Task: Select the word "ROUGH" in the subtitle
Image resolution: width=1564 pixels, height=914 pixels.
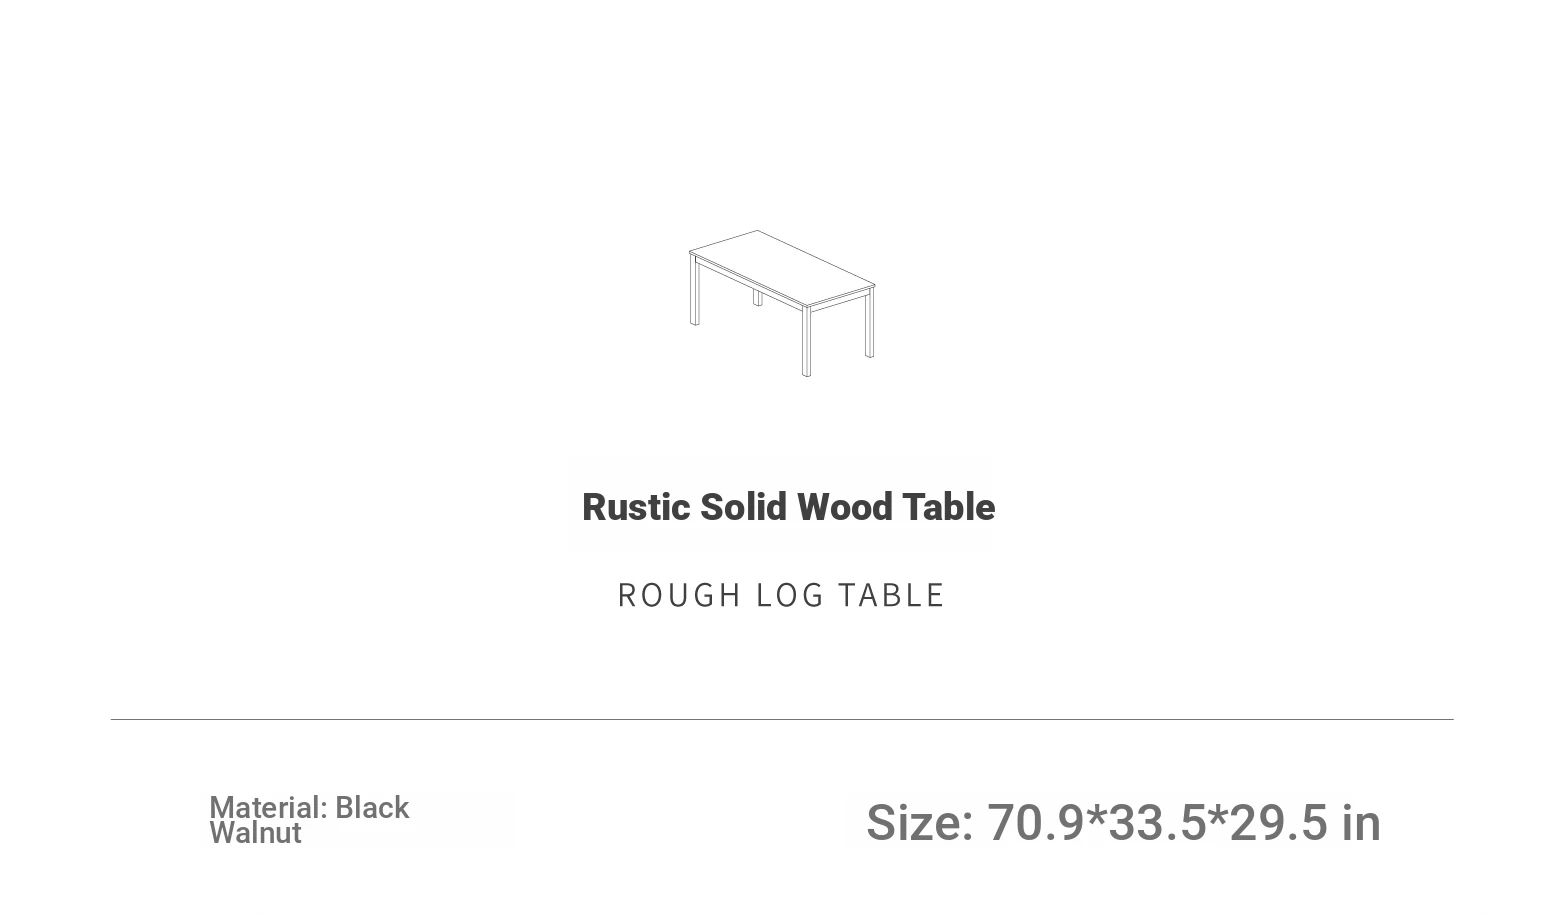Action: 680,595
